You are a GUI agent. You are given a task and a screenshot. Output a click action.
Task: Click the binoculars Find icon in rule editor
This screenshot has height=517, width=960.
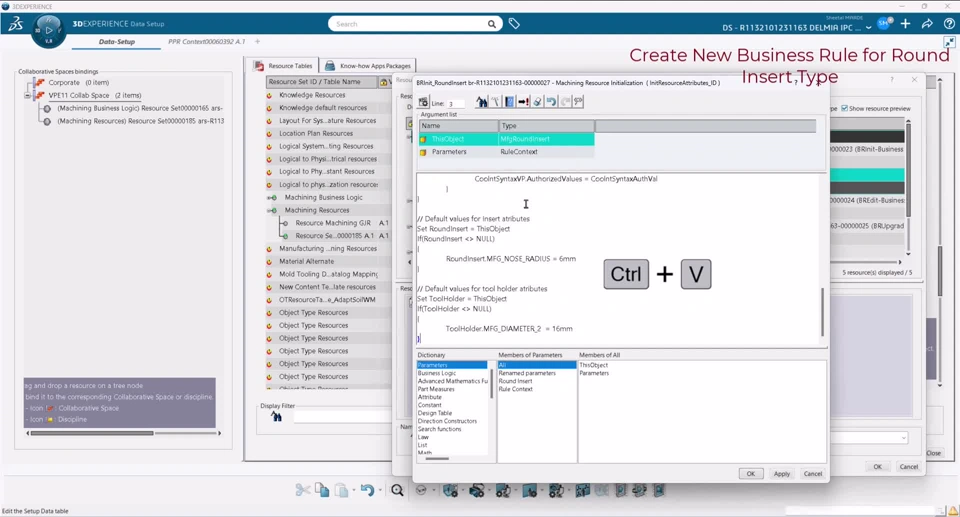point(482,102)
